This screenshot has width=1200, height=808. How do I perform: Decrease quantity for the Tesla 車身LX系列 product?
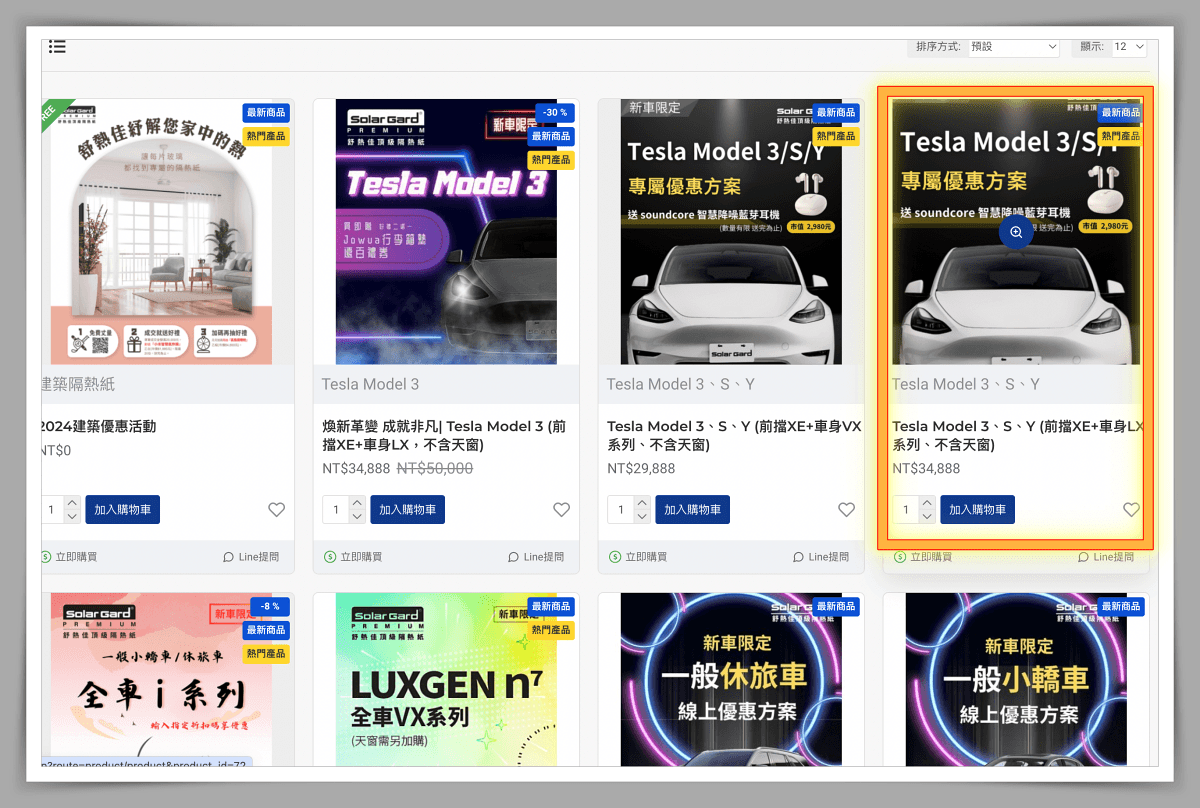(927, 516)
